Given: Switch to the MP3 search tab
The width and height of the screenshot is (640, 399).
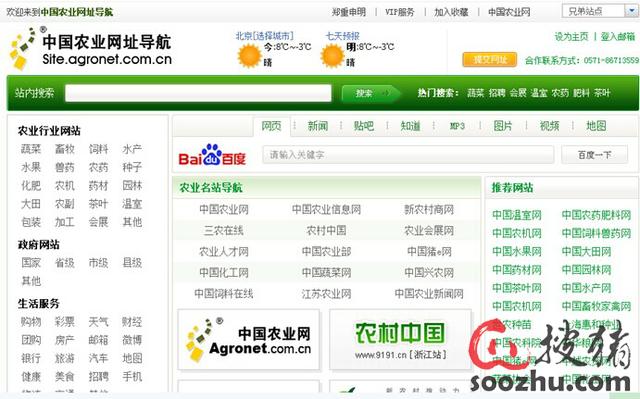Looking at the screenshot, I should [457, 126].
